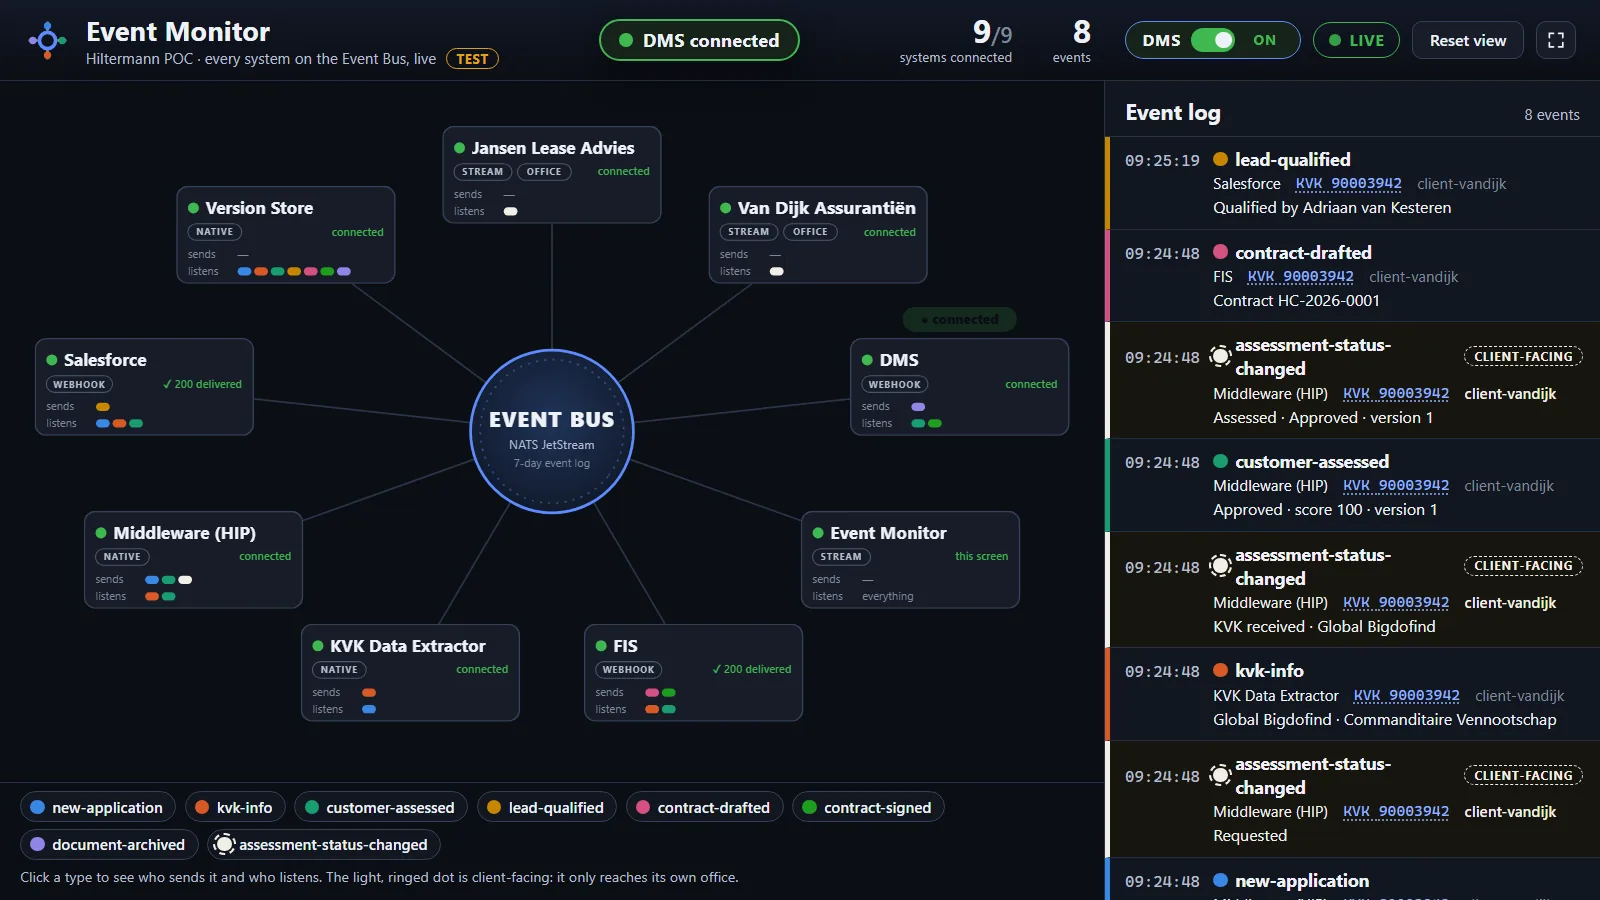1600x900 pixels.
Task: Click ringed dot of the Assessed Approved entry
Action: pyautogui.click(x=1220, y=356)
